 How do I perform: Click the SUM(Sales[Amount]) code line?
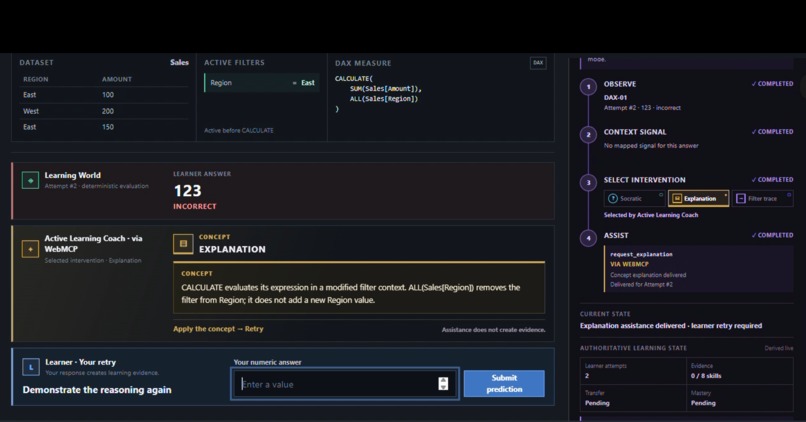click(x=386, y=88)
